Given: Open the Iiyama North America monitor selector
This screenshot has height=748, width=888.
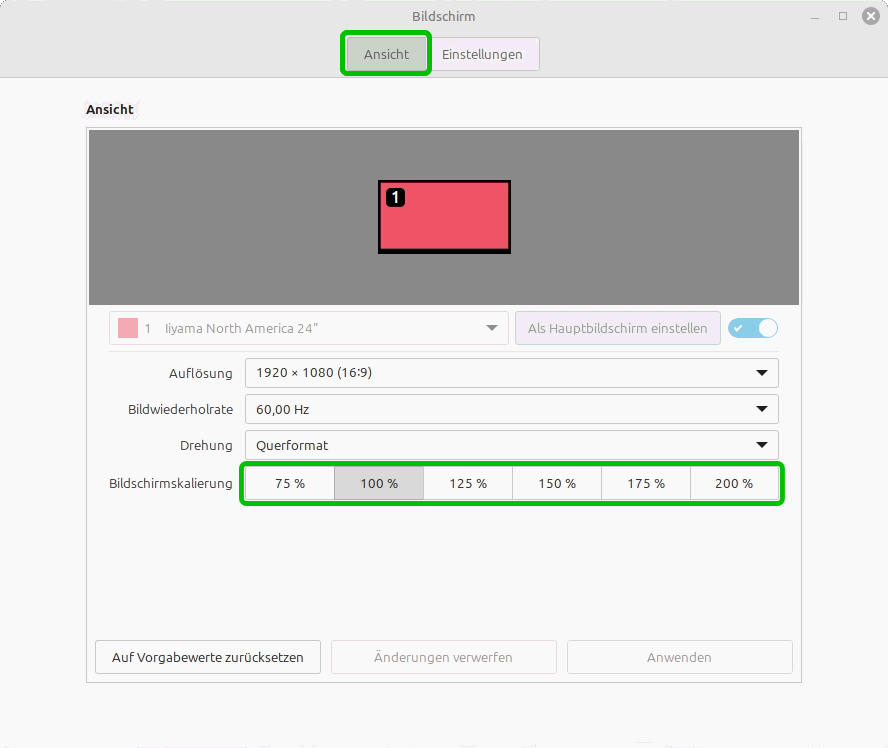Looking at the screenshot, I should point(308,328).
